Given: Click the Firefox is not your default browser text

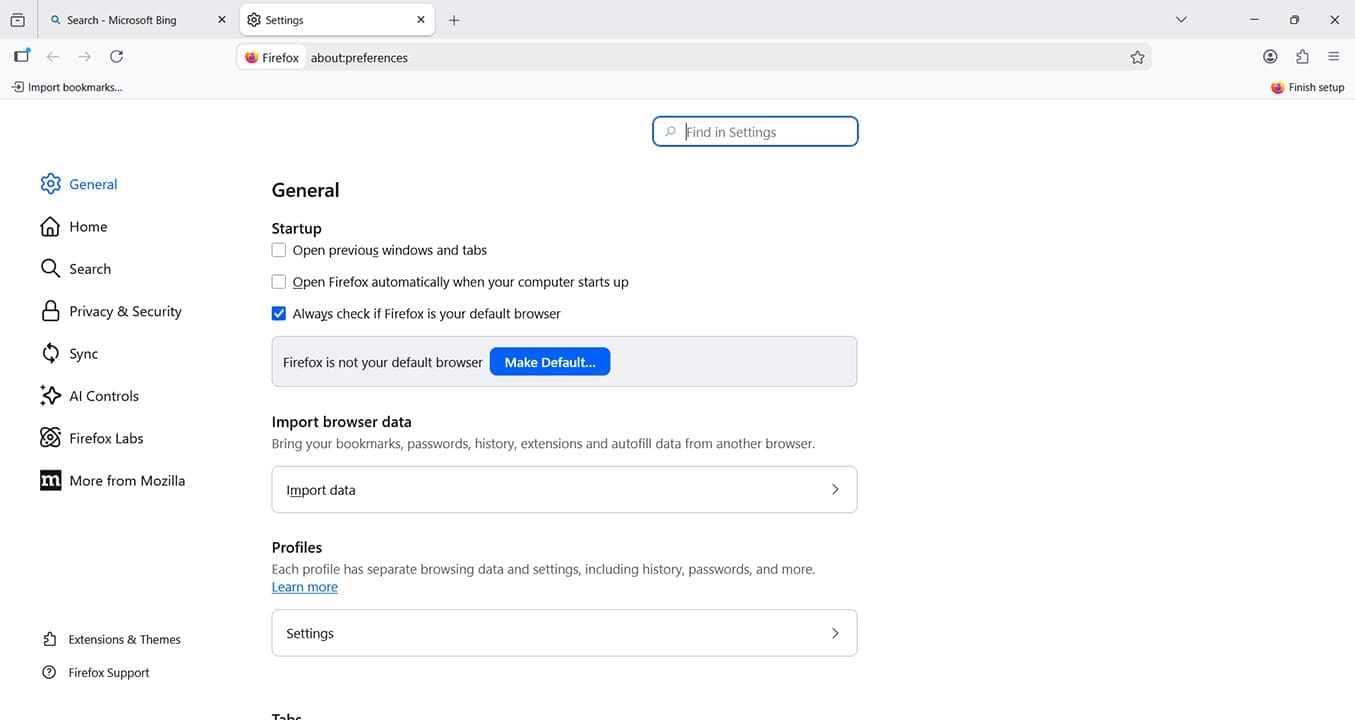Looking at the screenshot, I should tap(383, 363).
